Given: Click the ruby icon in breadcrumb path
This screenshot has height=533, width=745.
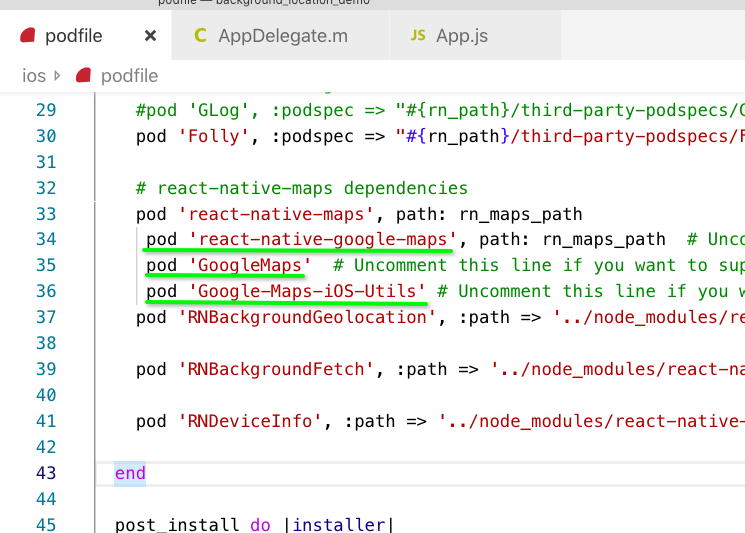Looking at the screenshot, I should tap(83, 76).
